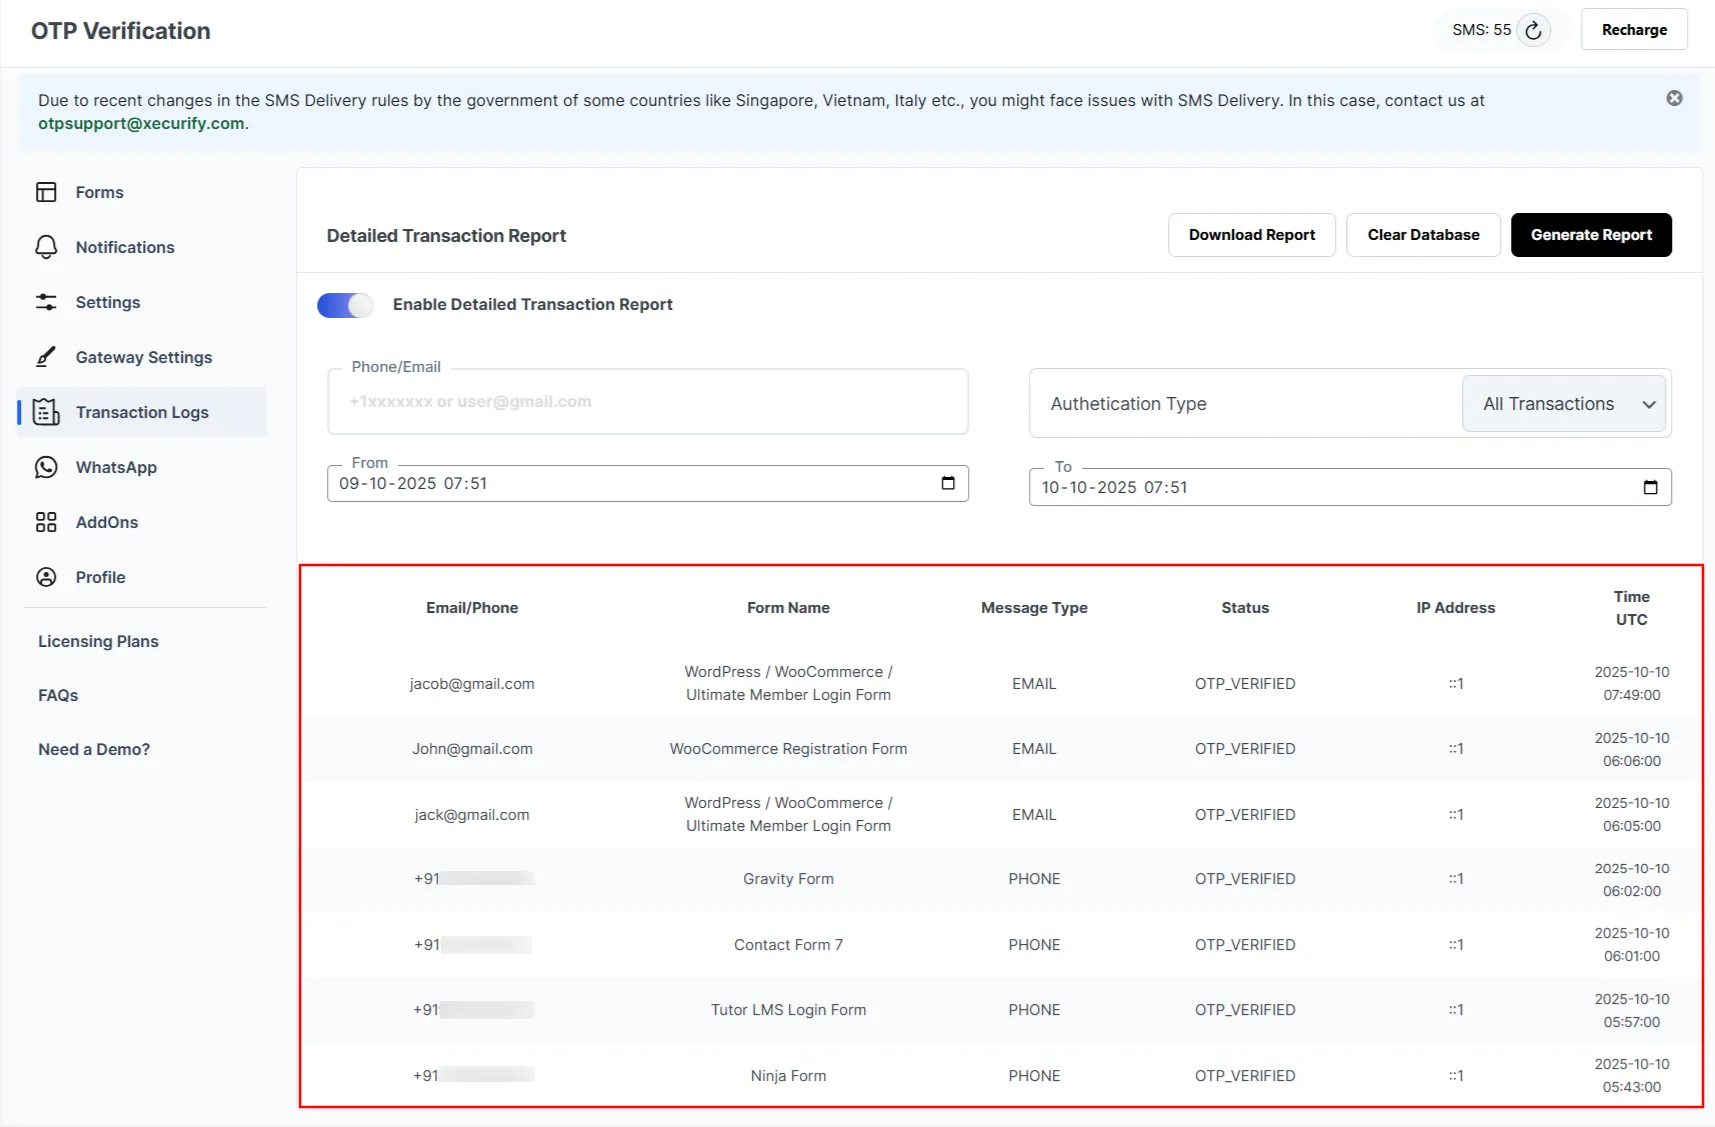Viewport: 1715px width, 1127px height.
Task: Open Settings via the sliders icon
Action: point(47,302)
